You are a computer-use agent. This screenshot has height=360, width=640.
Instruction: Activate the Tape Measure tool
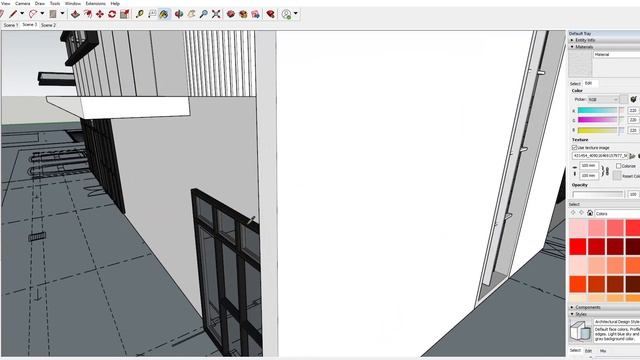pos(140,14)
